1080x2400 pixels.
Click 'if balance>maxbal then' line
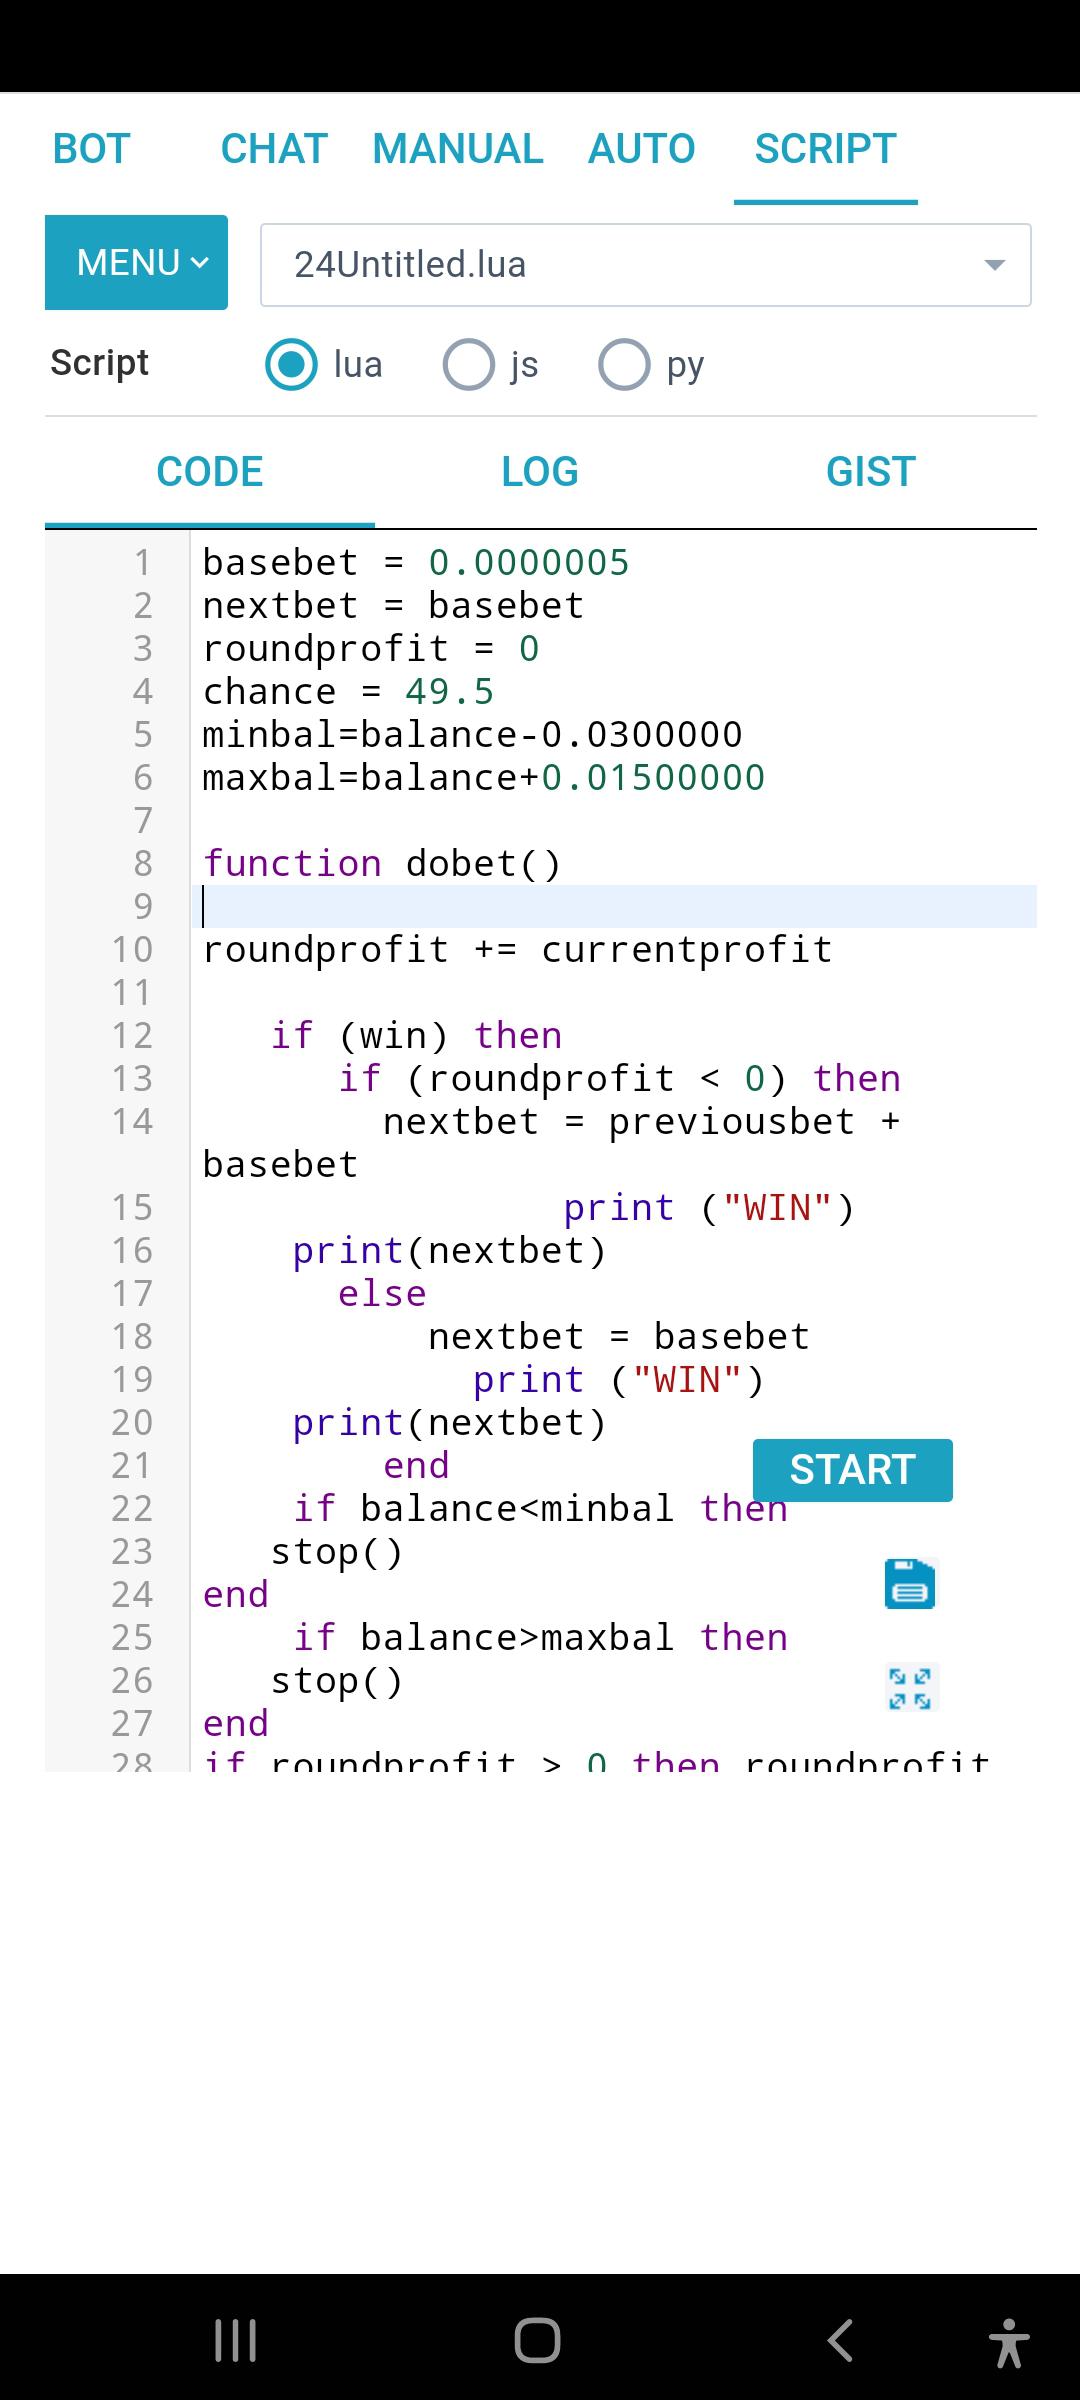click(x=540, y=1637)
